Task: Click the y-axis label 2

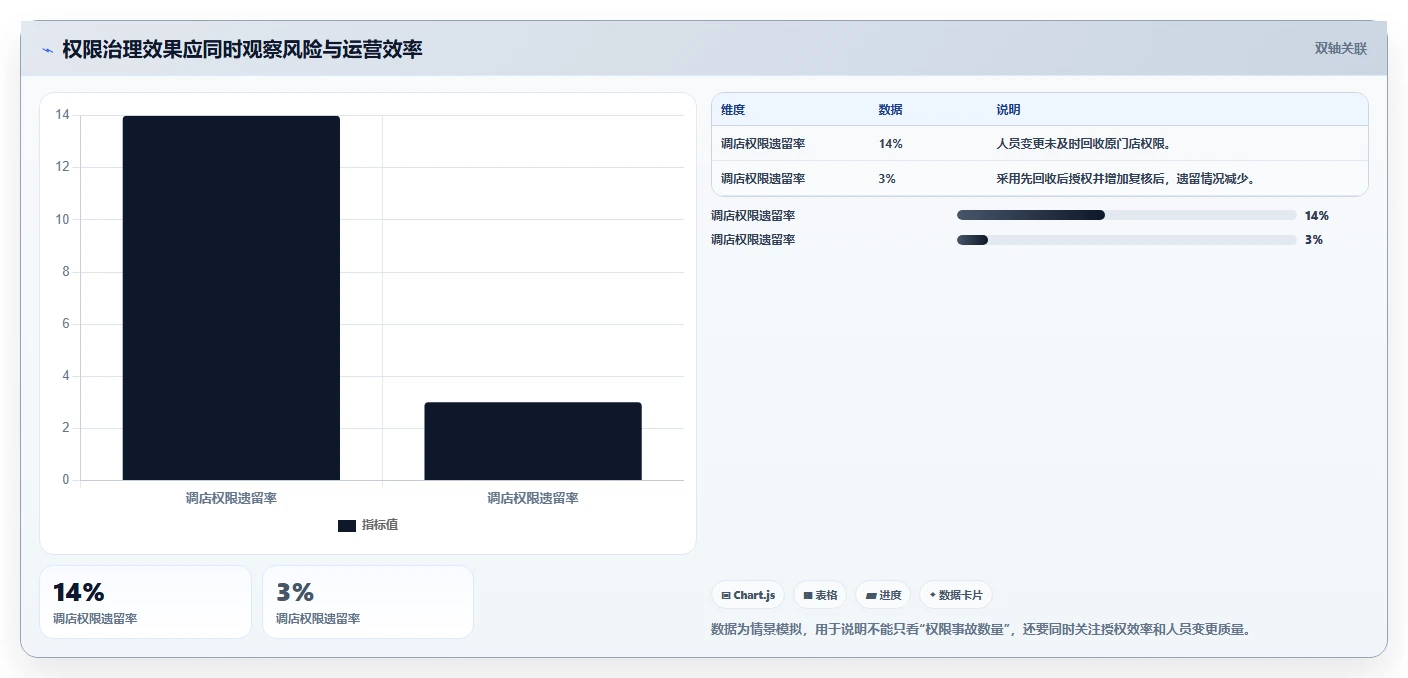Action: [66, 428]
